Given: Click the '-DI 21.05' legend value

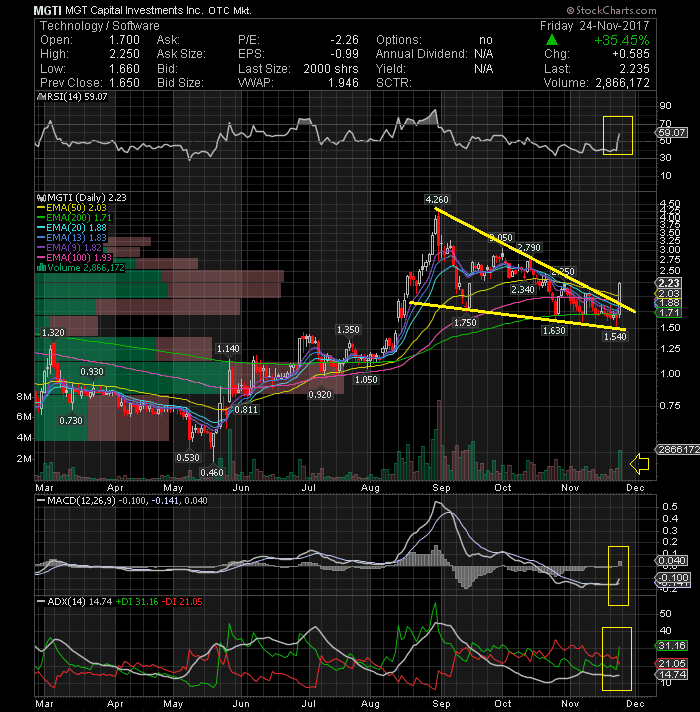Looking at the screenshot, I should 182,602.
